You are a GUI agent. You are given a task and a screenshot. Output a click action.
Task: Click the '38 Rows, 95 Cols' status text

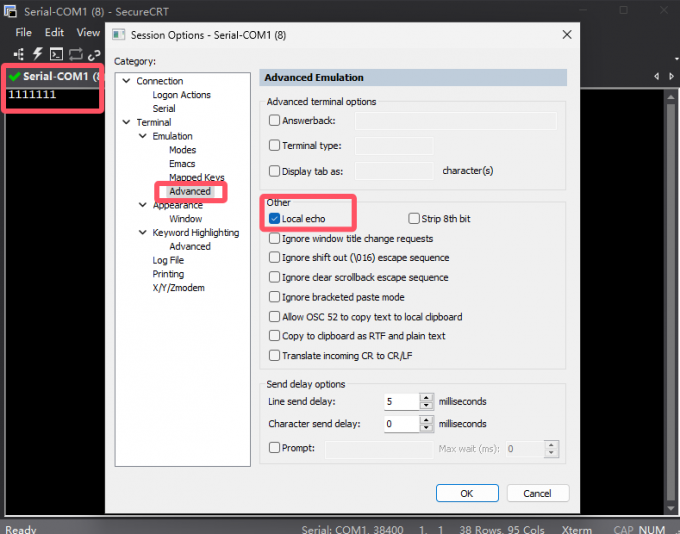(502, 530)
